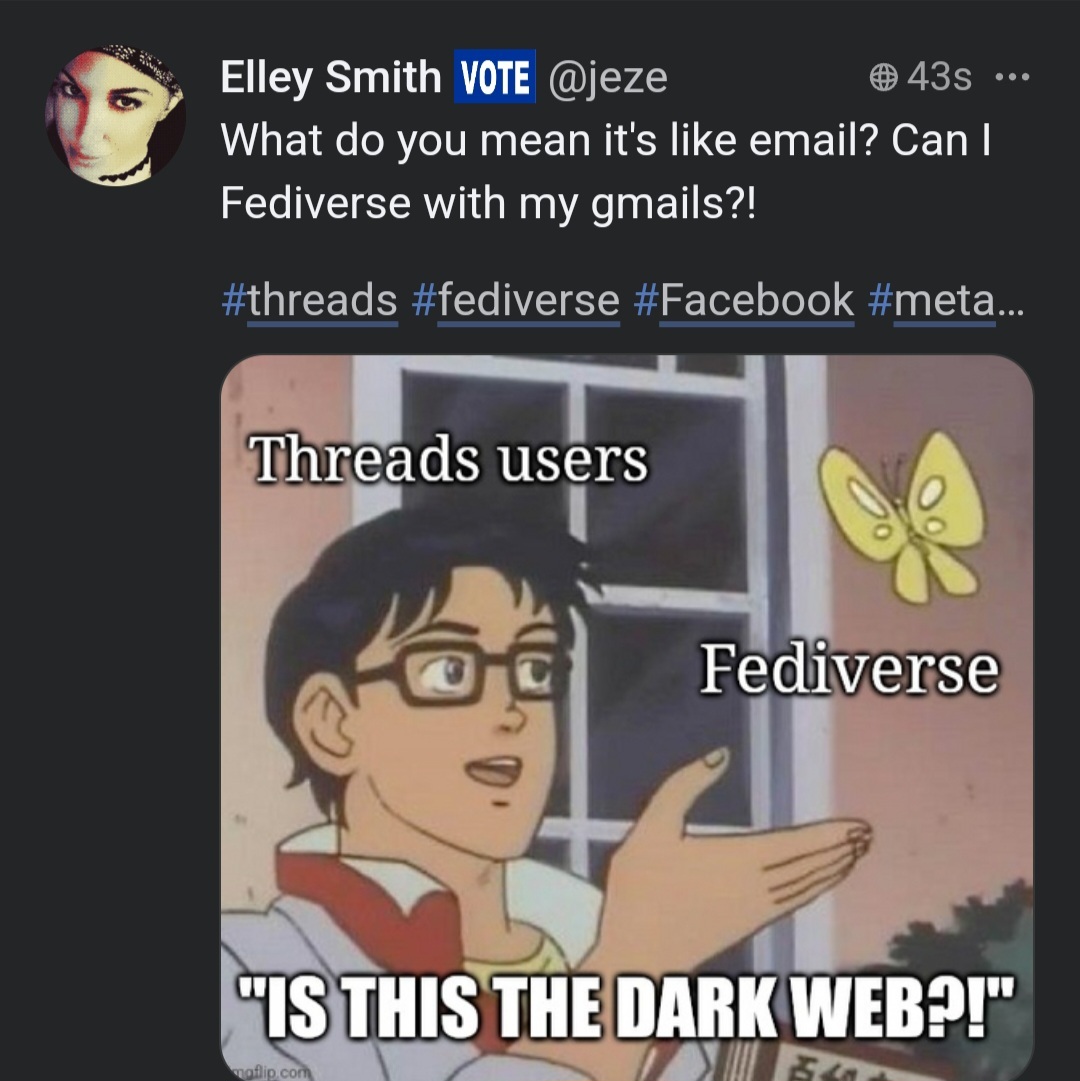The width and height of the screenshot is (1080, 1081).
Task: Expand the truncated #meta... hashtag
Action: [947, 300]
